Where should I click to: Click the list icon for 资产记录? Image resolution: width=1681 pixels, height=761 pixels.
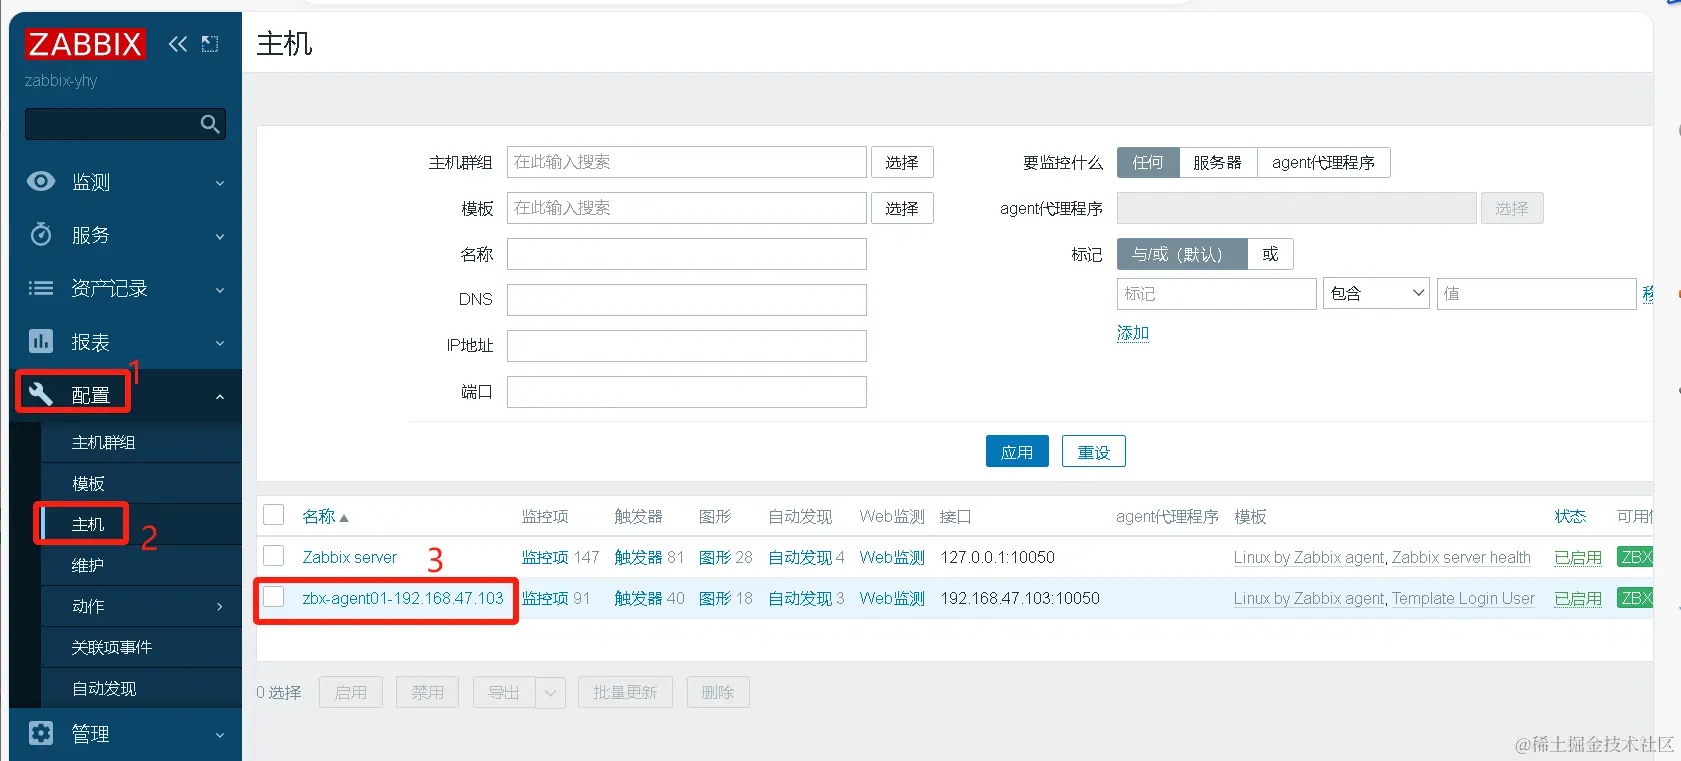coord(41,288)
